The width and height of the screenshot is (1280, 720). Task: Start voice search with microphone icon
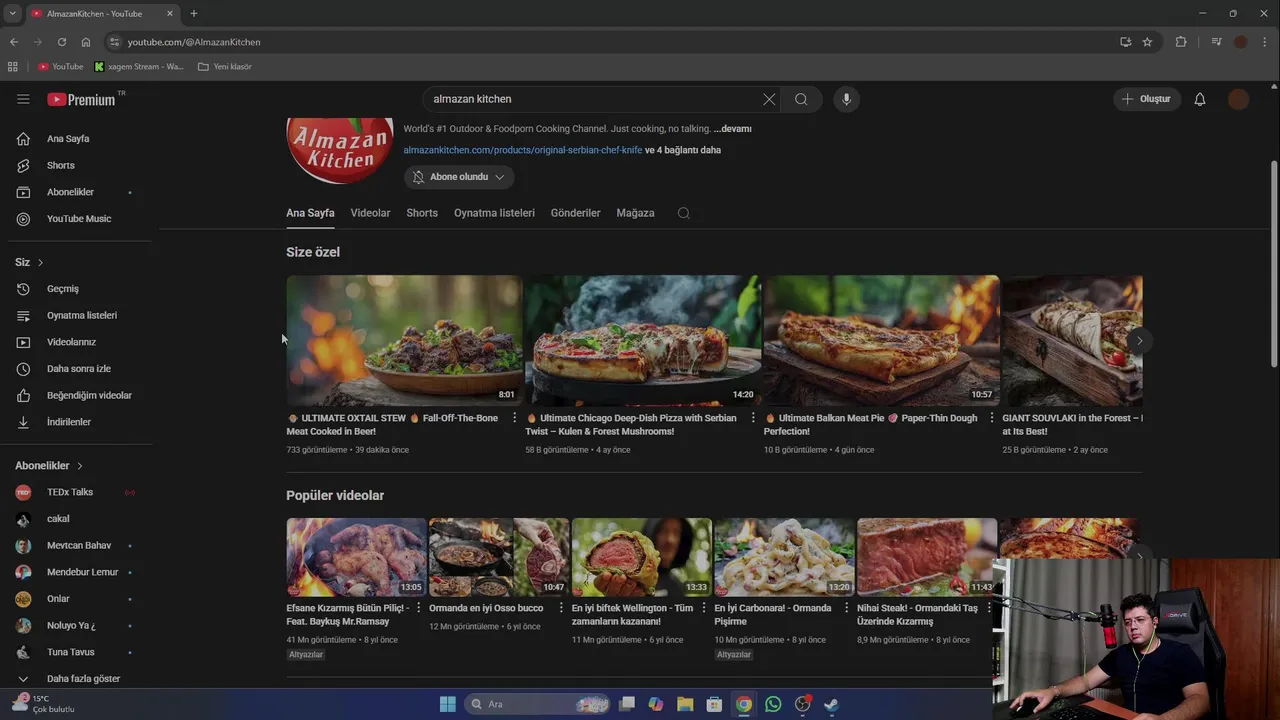tap(846, 99)
